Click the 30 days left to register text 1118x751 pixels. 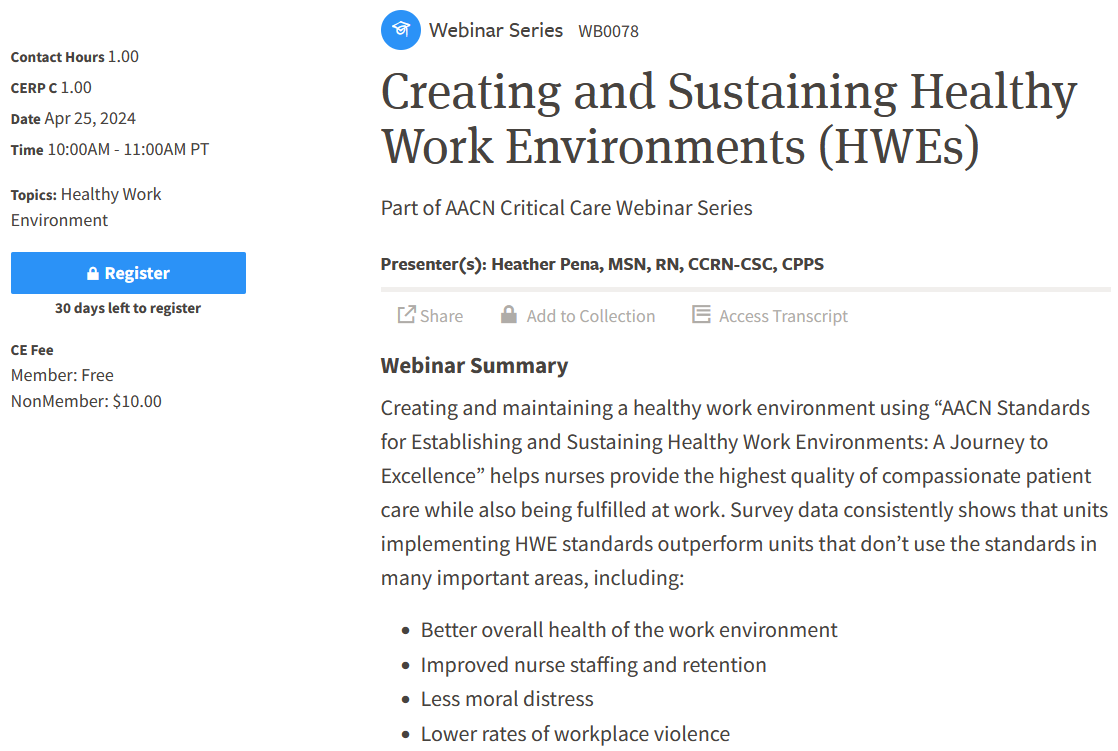(x=128, y=308)
